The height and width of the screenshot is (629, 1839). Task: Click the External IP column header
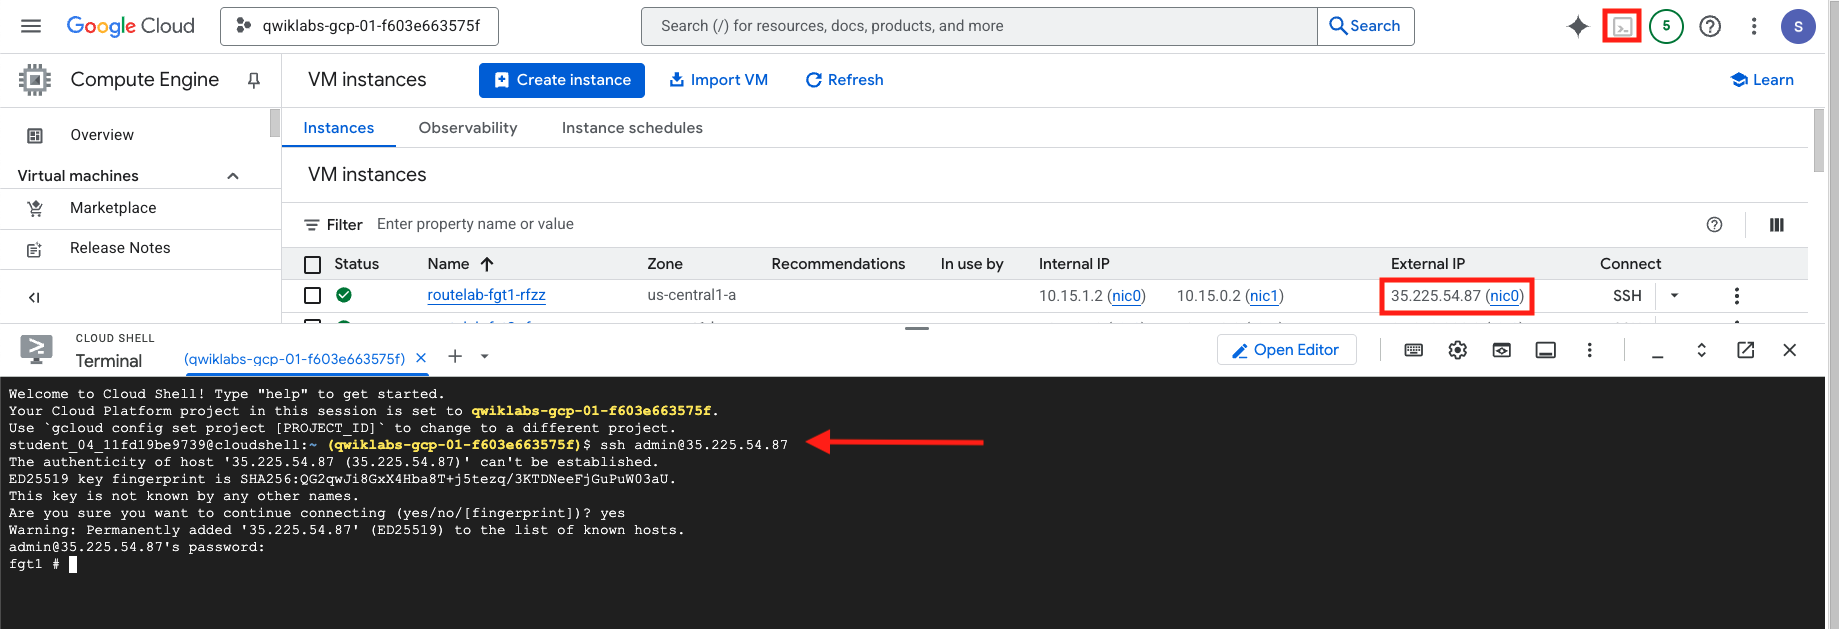click(x=1428, y=264)
